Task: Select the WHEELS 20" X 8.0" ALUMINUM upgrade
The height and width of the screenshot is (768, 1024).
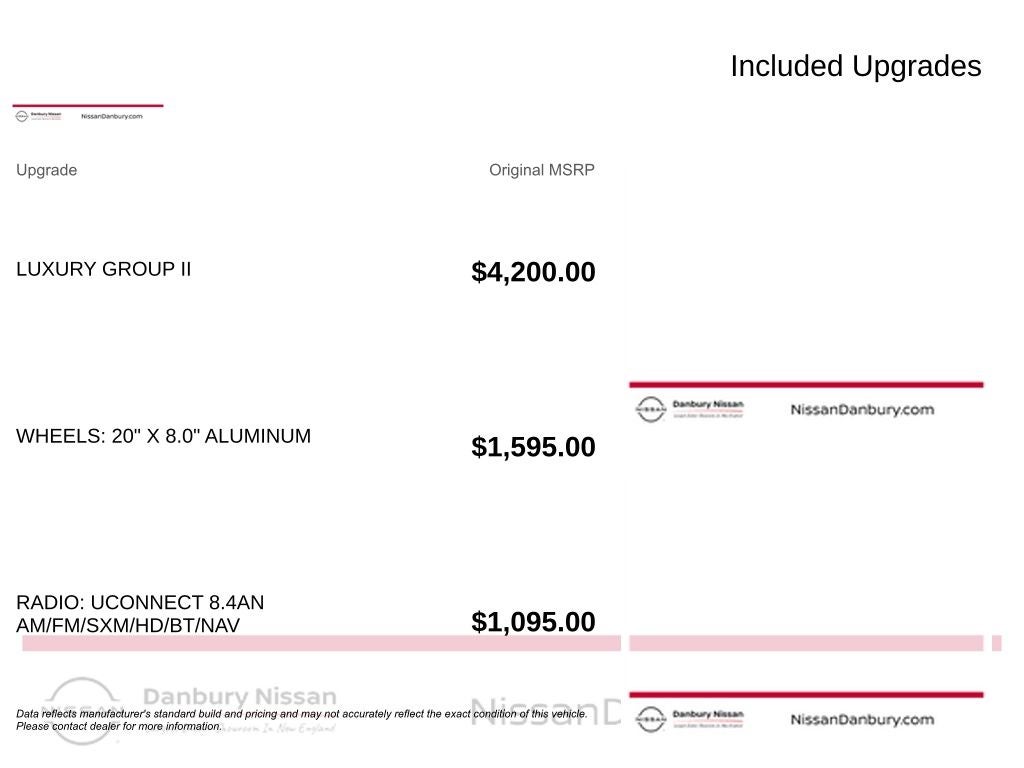Action: pyautogui.click(x=163, y=436)
